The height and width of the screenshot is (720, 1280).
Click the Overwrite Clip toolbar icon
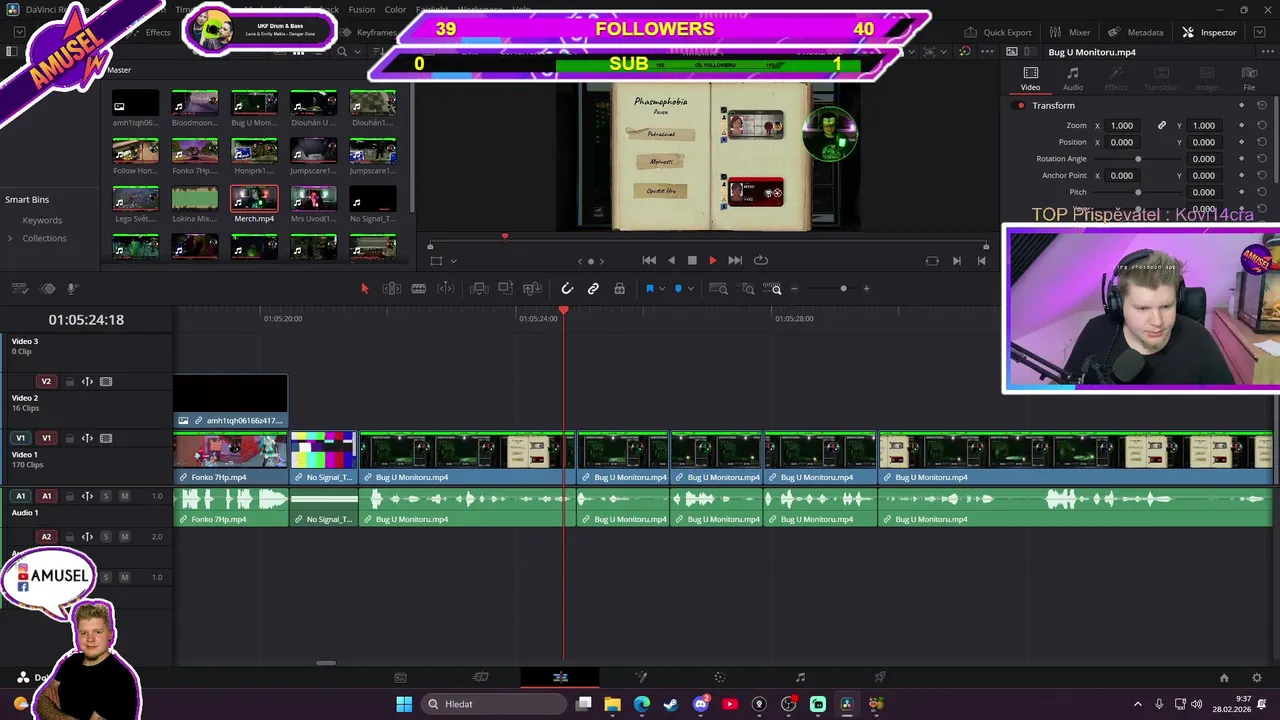coord(506,289)
